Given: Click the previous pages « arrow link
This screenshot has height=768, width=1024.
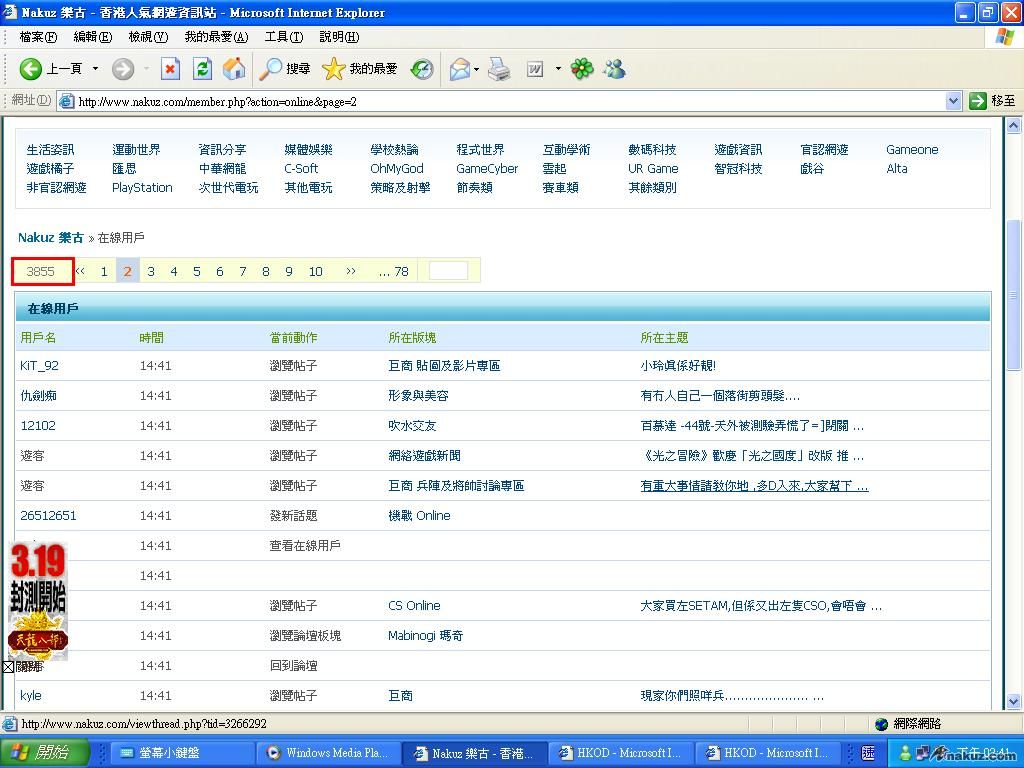Looking at the screenshot, I should tap(80, 272).
